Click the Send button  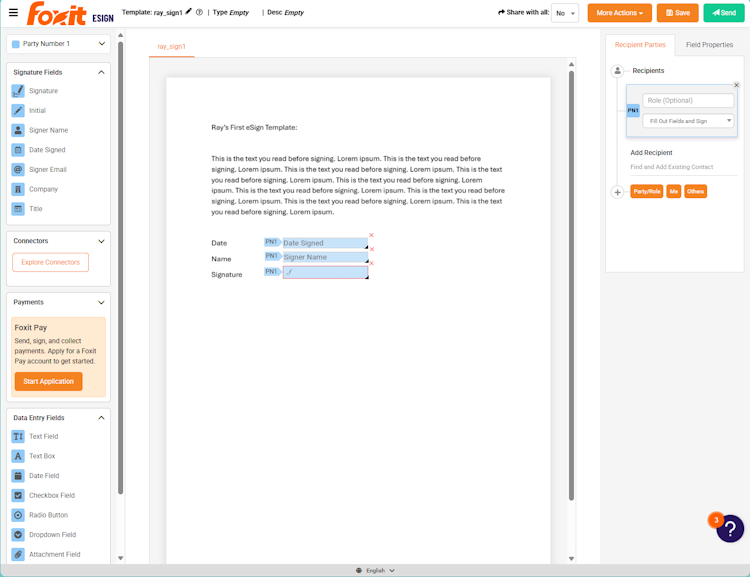724,13
